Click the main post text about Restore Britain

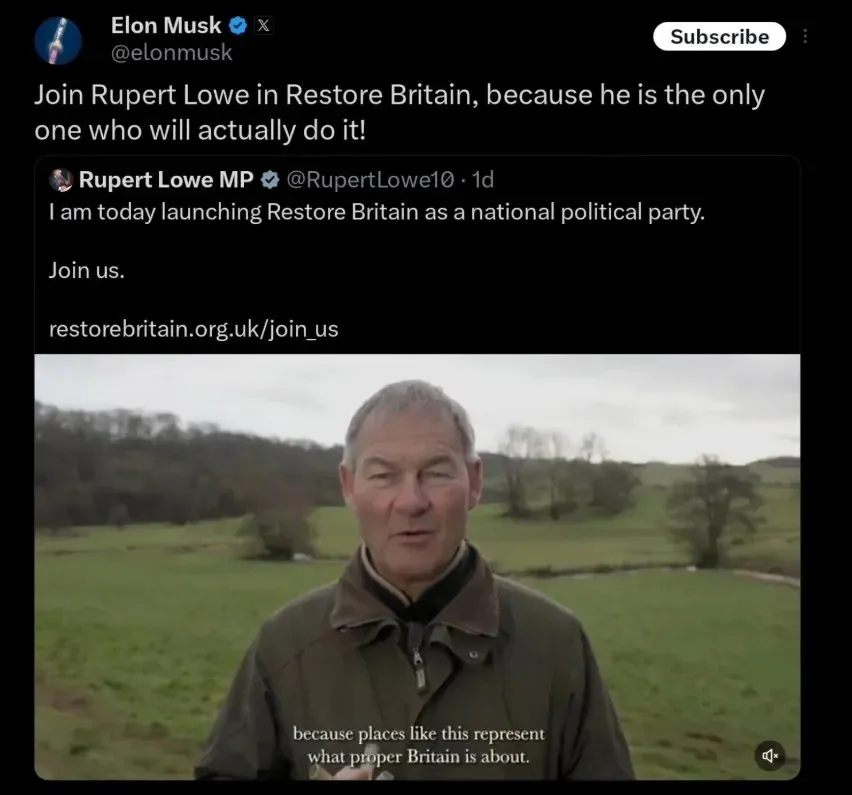398,112
